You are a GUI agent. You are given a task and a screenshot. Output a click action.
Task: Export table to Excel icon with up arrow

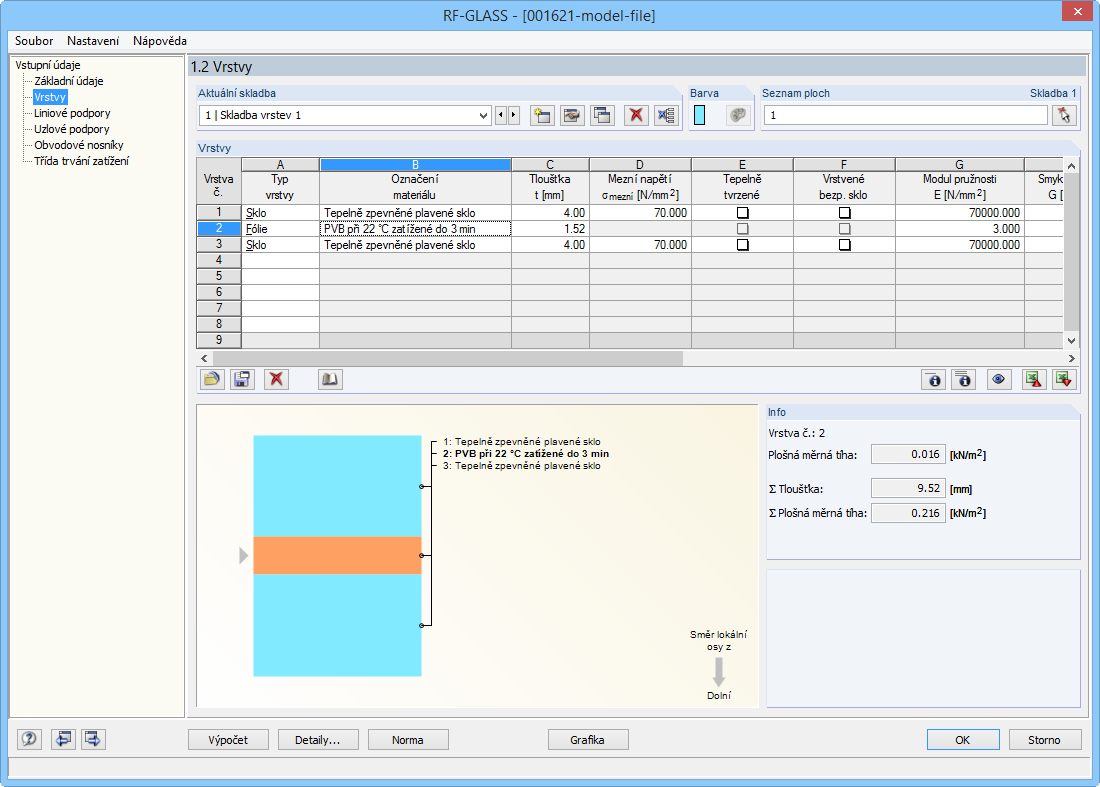click(1034, 379)
